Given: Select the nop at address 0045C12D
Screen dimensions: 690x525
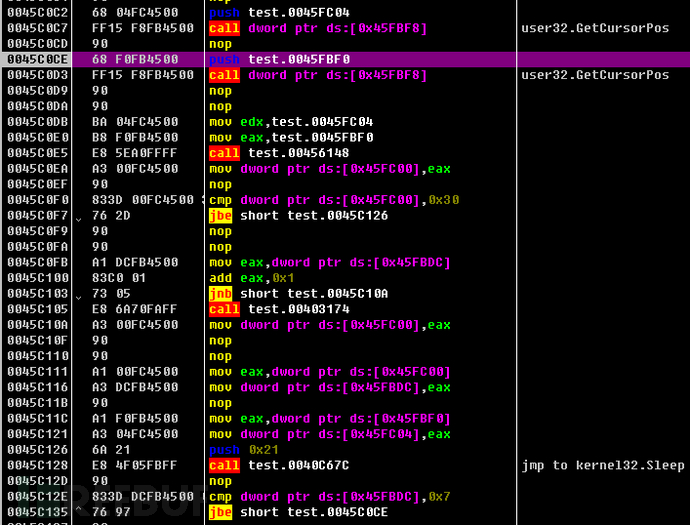Looking at the screenshot, I should click(220, 481).
